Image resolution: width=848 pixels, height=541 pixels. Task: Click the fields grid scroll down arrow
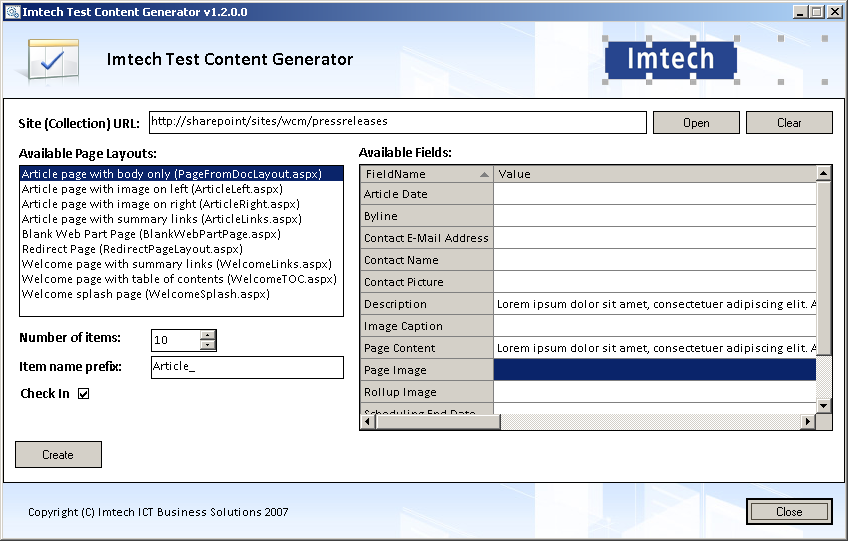tap(823, 405)
